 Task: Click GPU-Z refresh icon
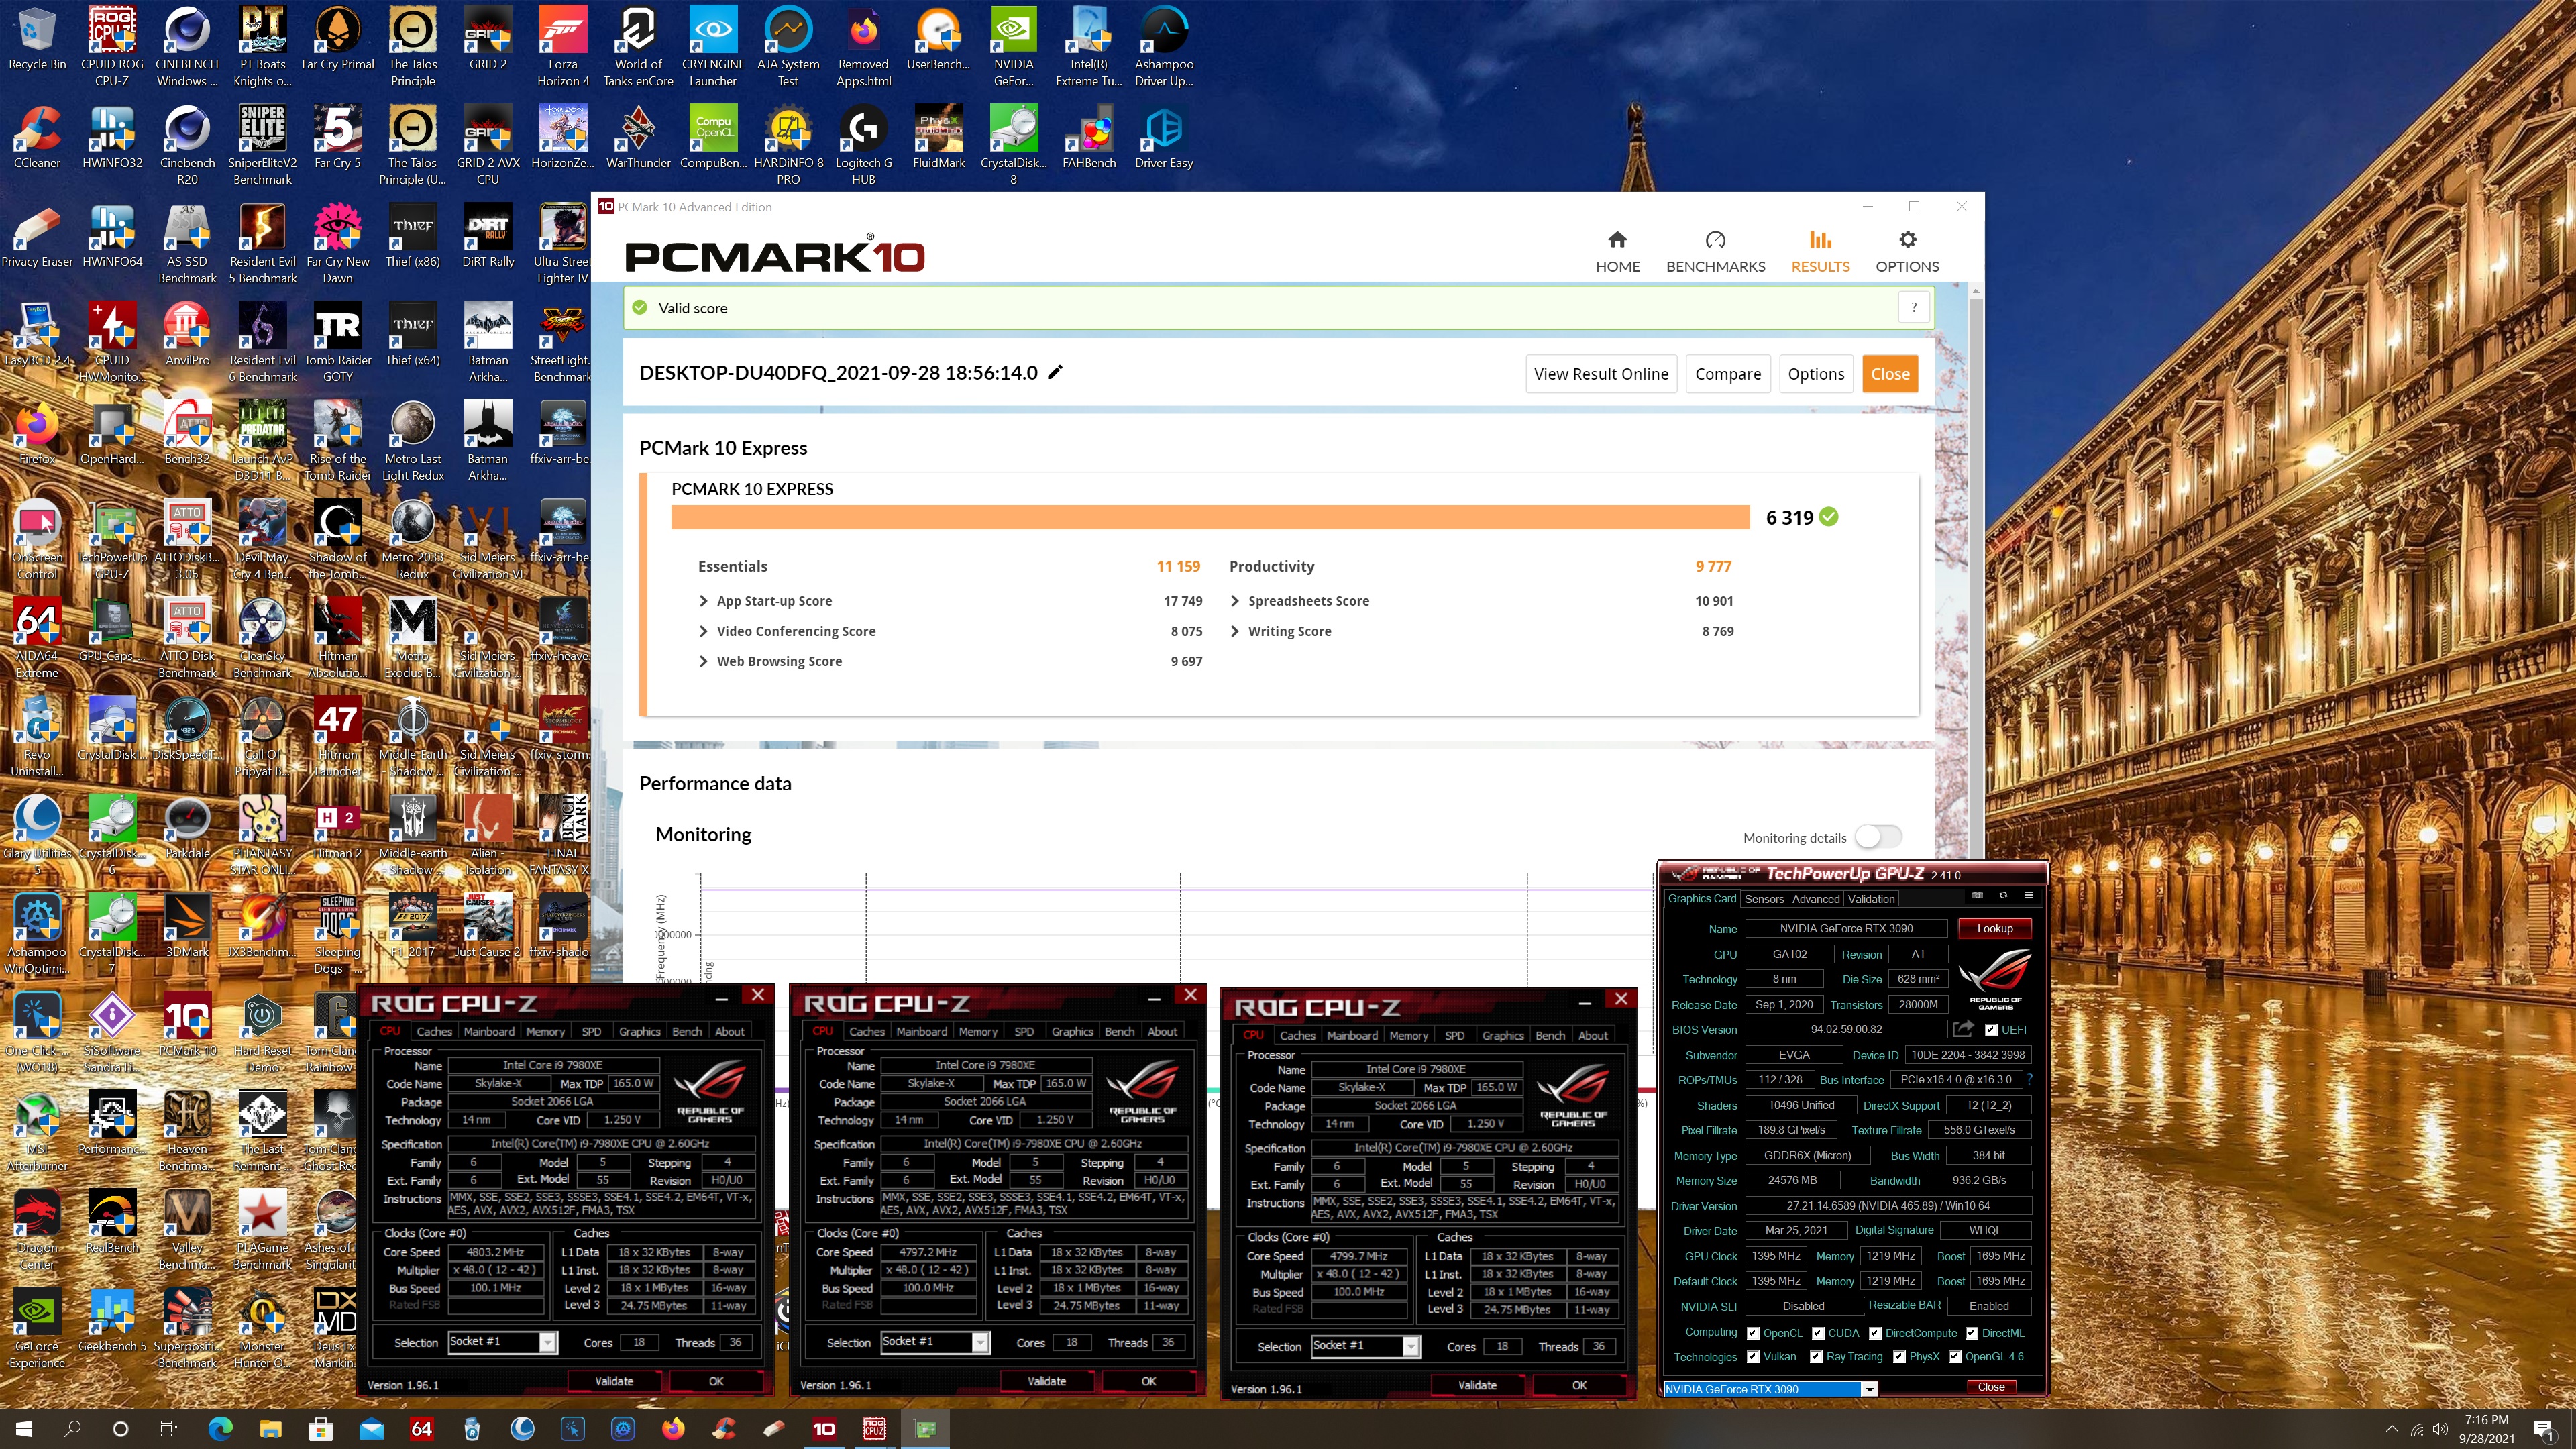(2003, 895)
